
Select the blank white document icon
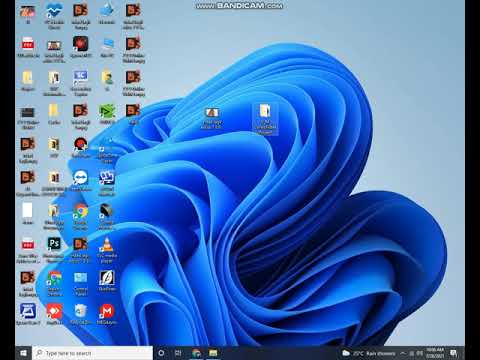(28, 211)
